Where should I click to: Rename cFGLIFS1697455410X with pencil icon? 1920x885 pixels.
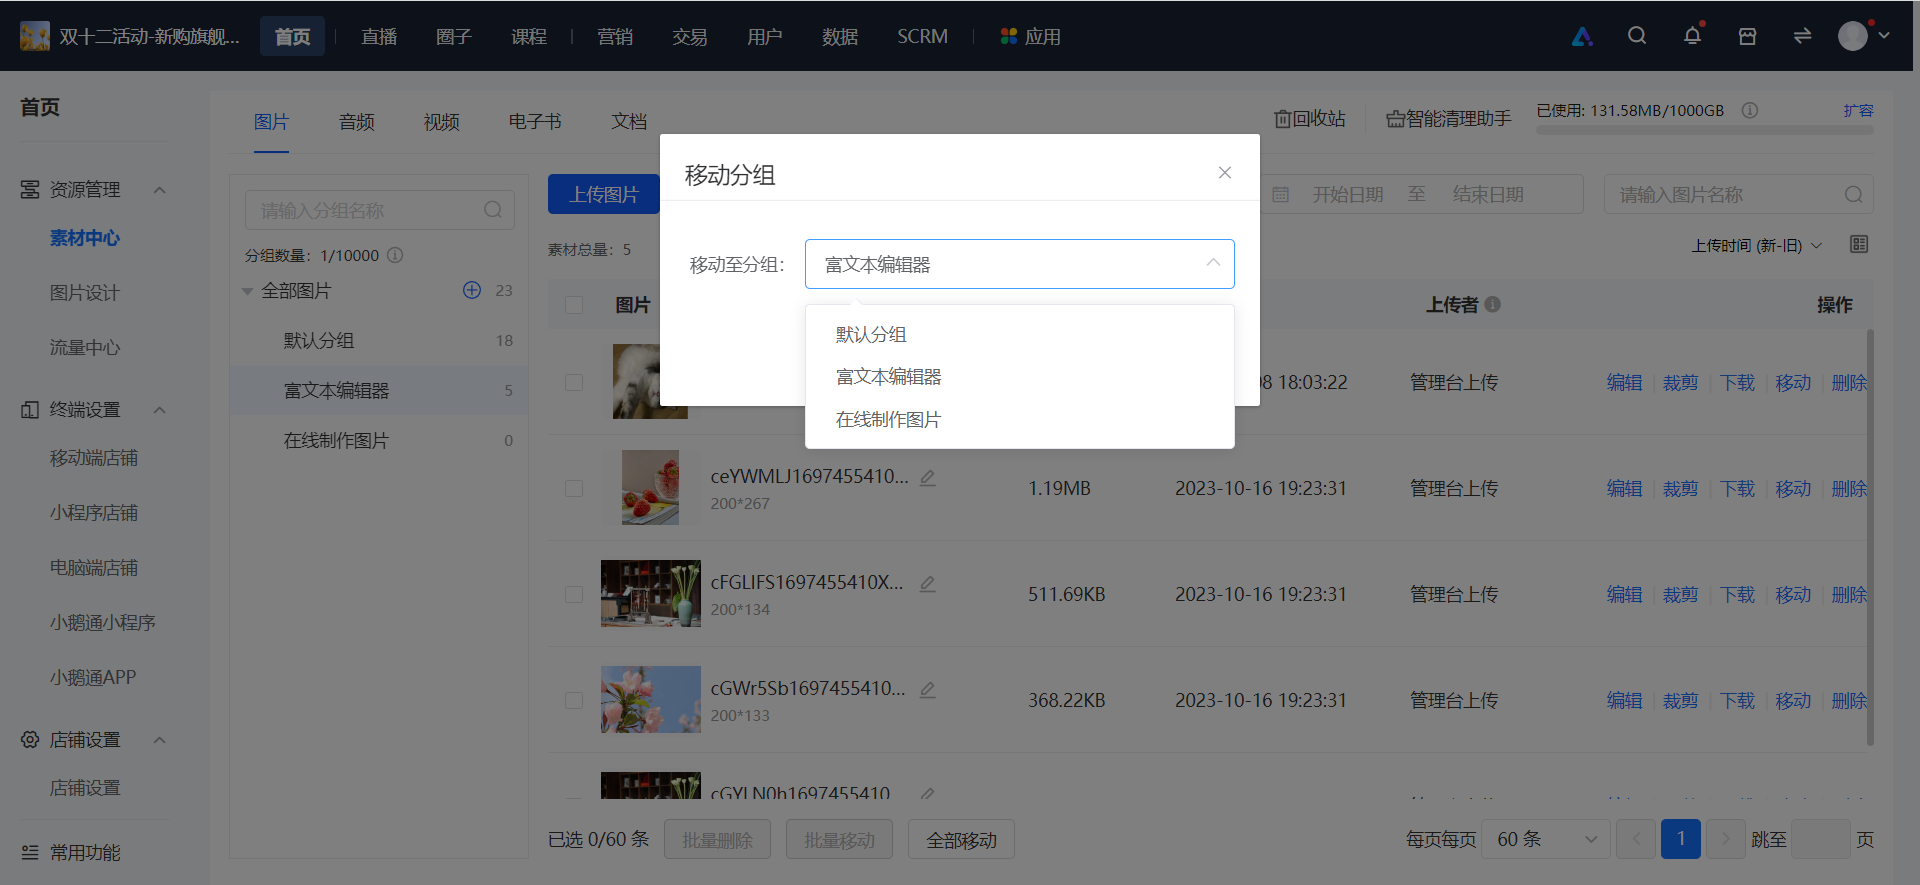(927, 583)
